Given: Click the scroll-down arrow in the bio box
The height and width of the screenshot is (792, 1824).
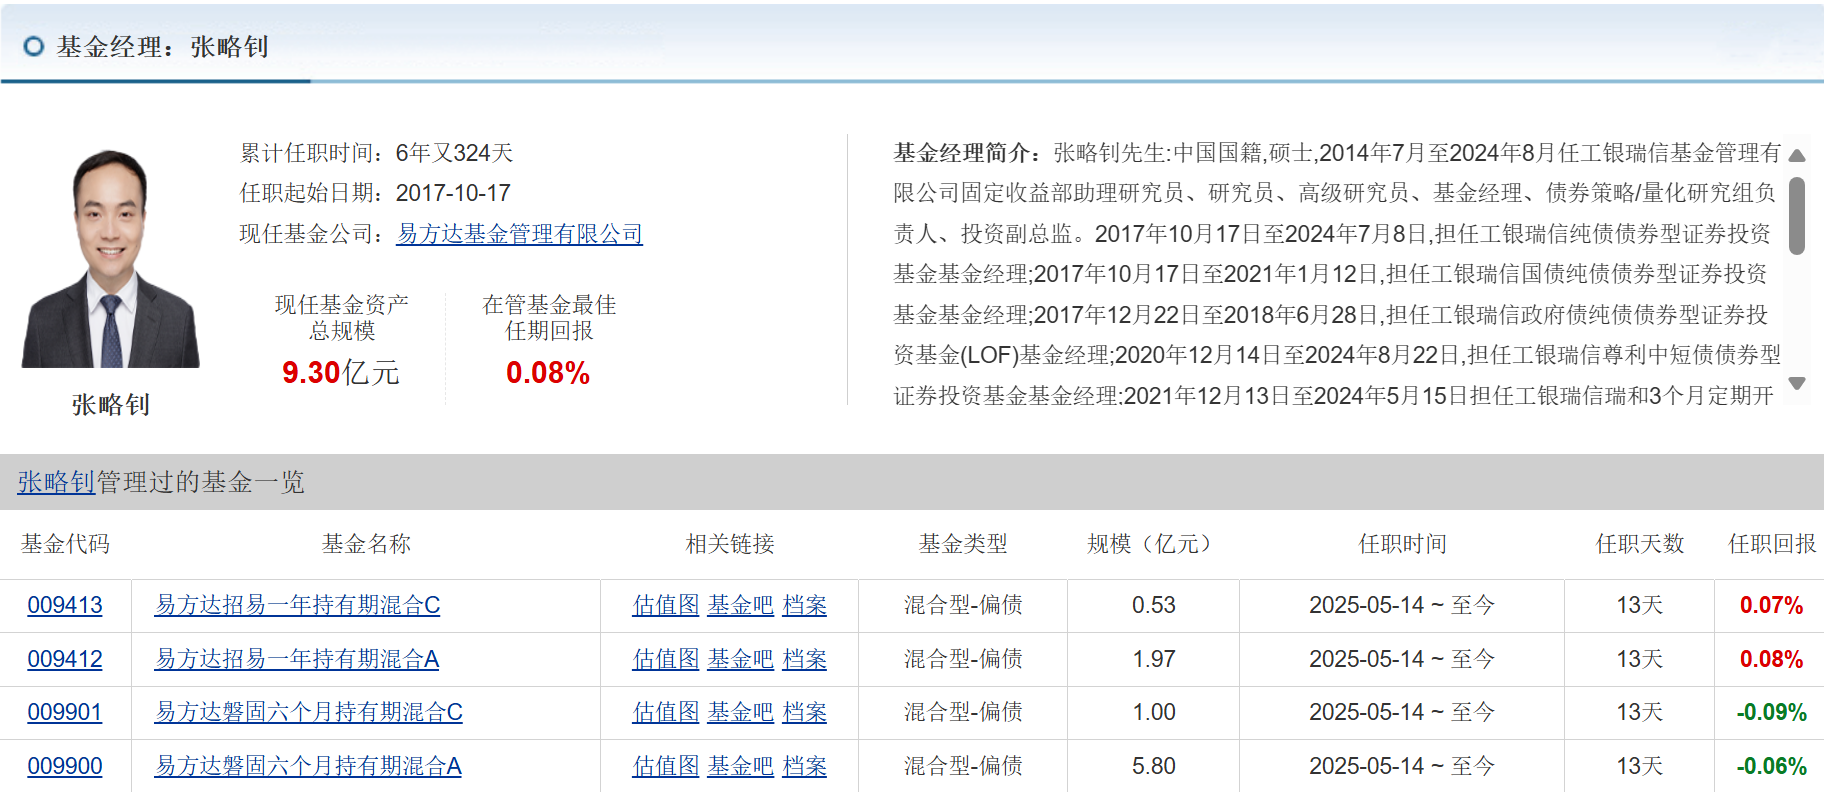Looking at the screenshot, I should point(1796,383).
